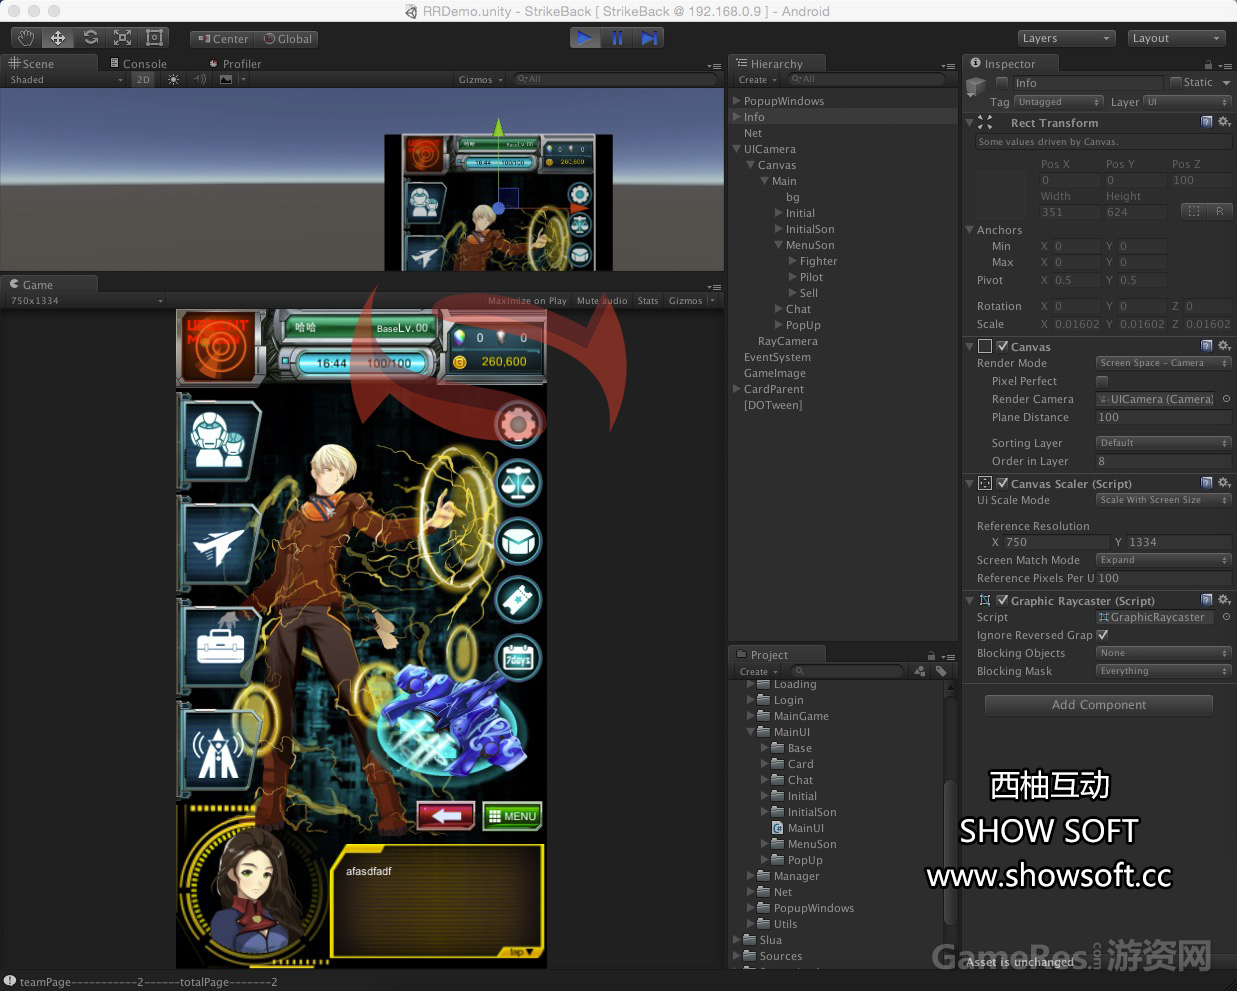
Task: Expand PopupWindows in Hierarchy
Action: pyautogui.click(x=736, y=101)
